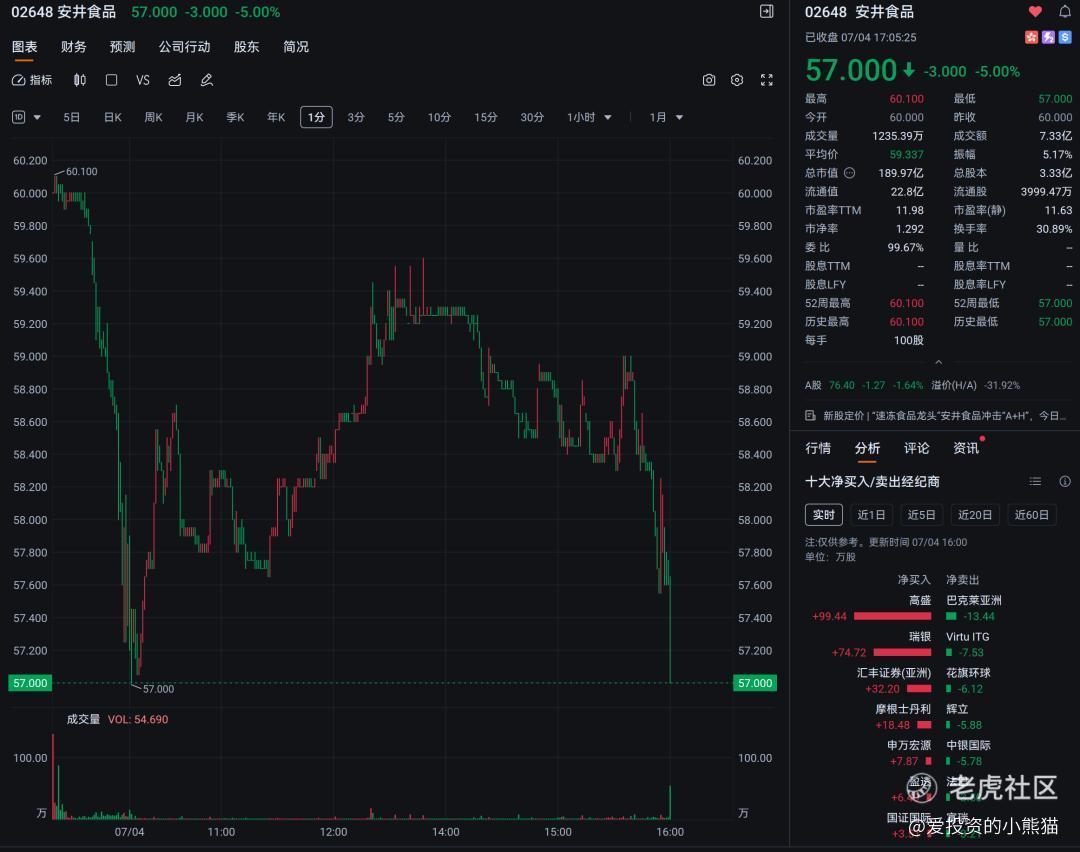The width and height of the screenshot is (1080, 852).
Task: Click the 成交量 volume indicator label
Action: click(x=83, y=719)
